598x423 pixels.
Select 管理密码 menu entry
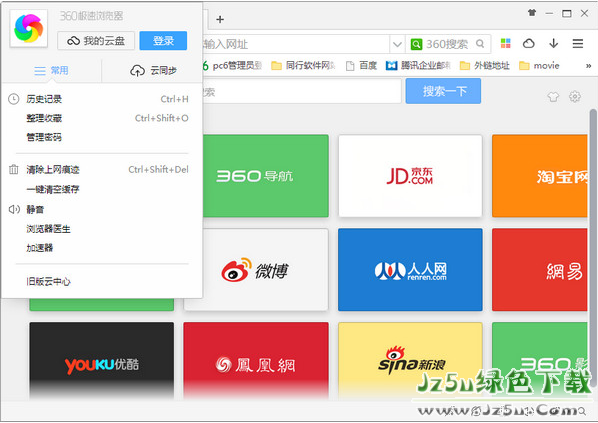(101, 137)
